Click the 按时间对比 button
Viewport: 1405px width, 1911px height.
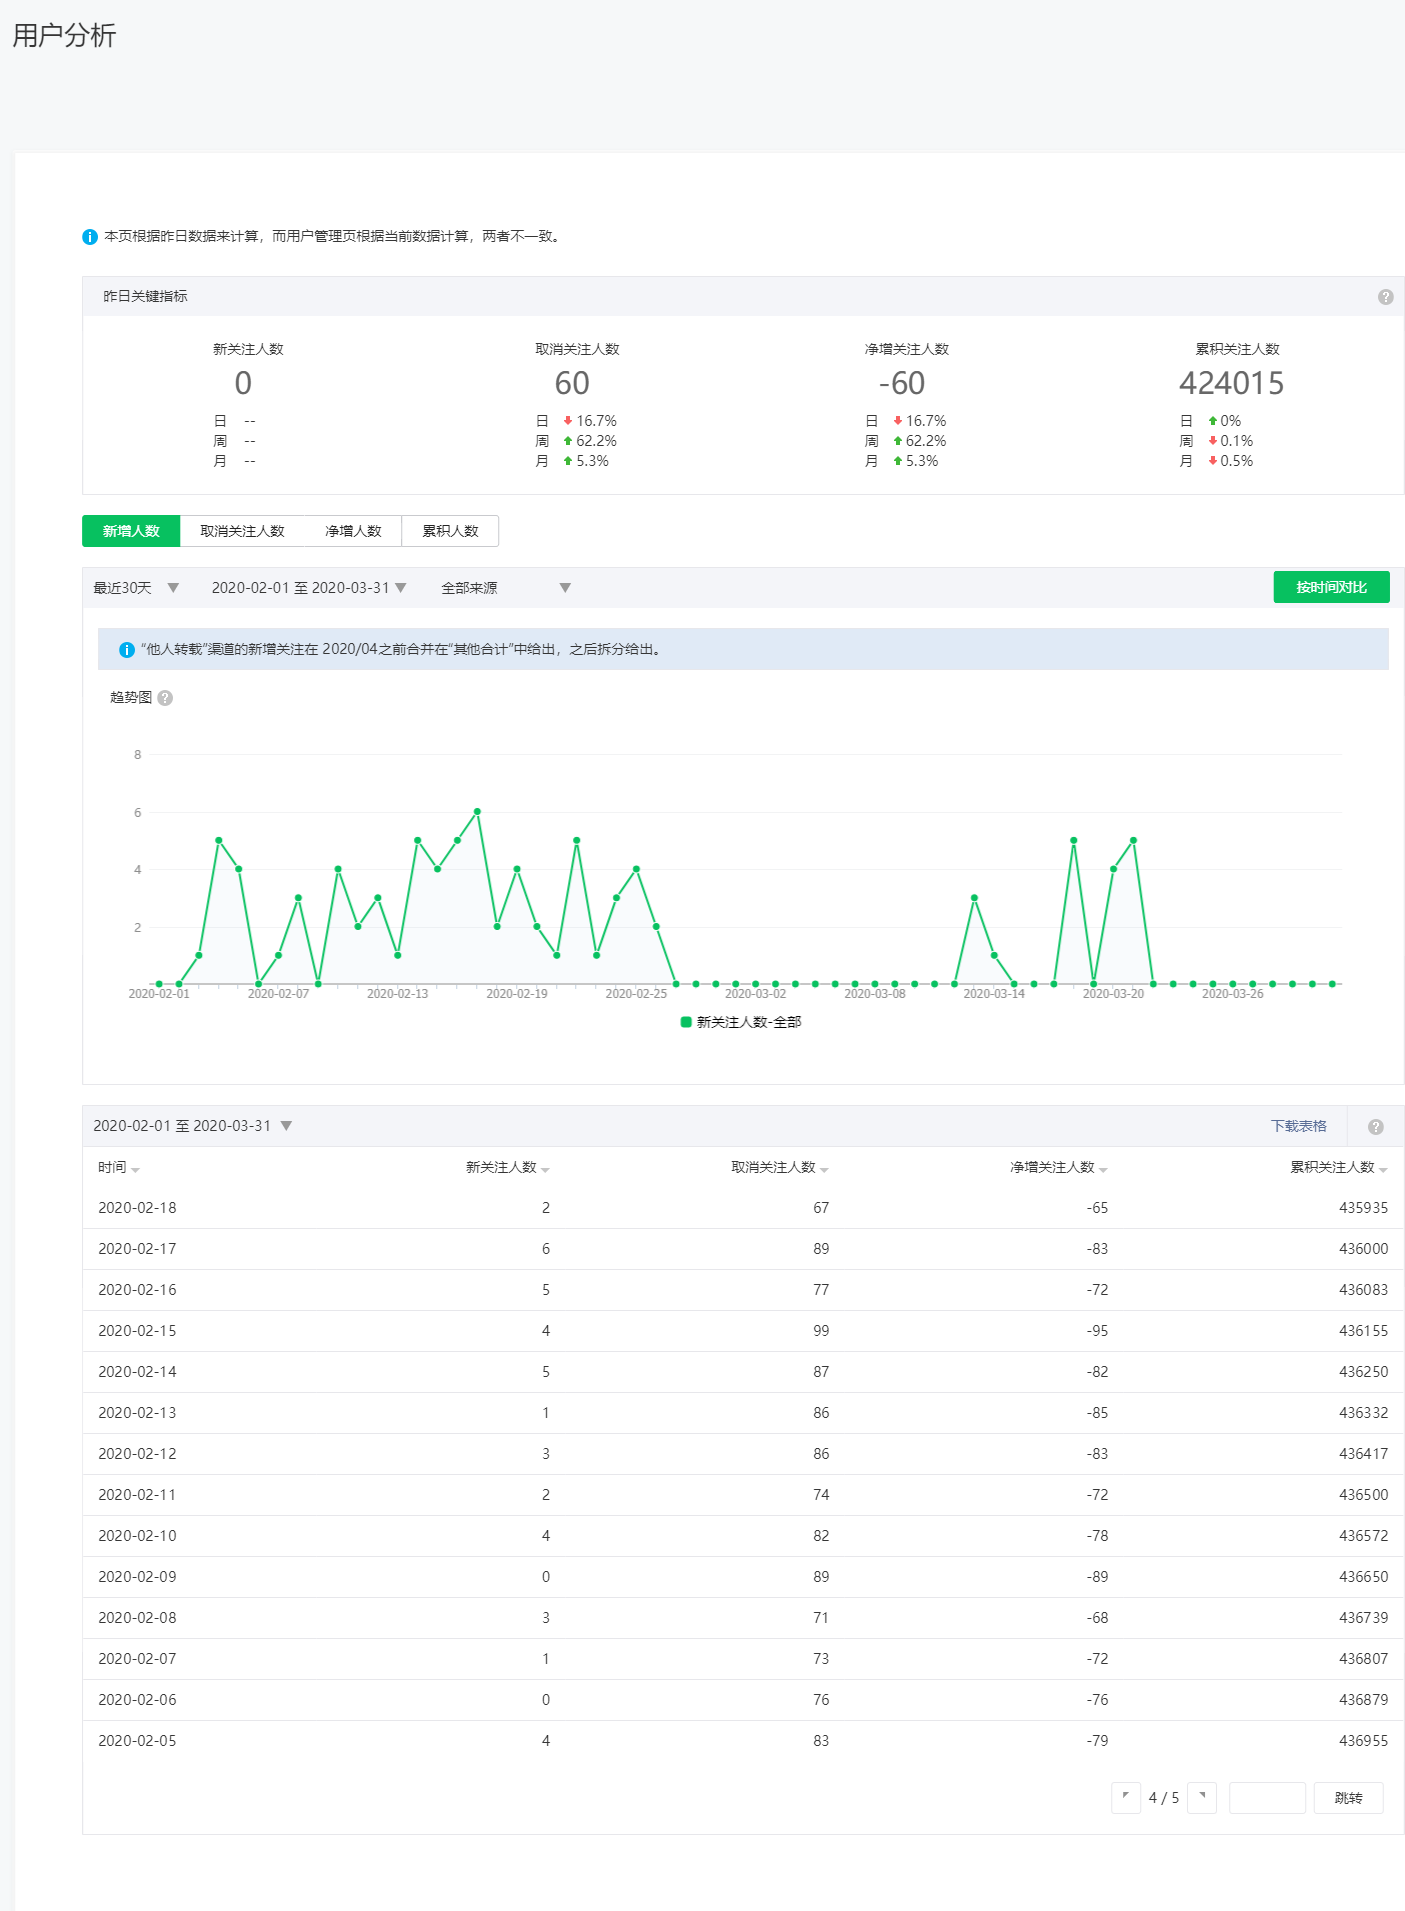(x=1331, y=587)
